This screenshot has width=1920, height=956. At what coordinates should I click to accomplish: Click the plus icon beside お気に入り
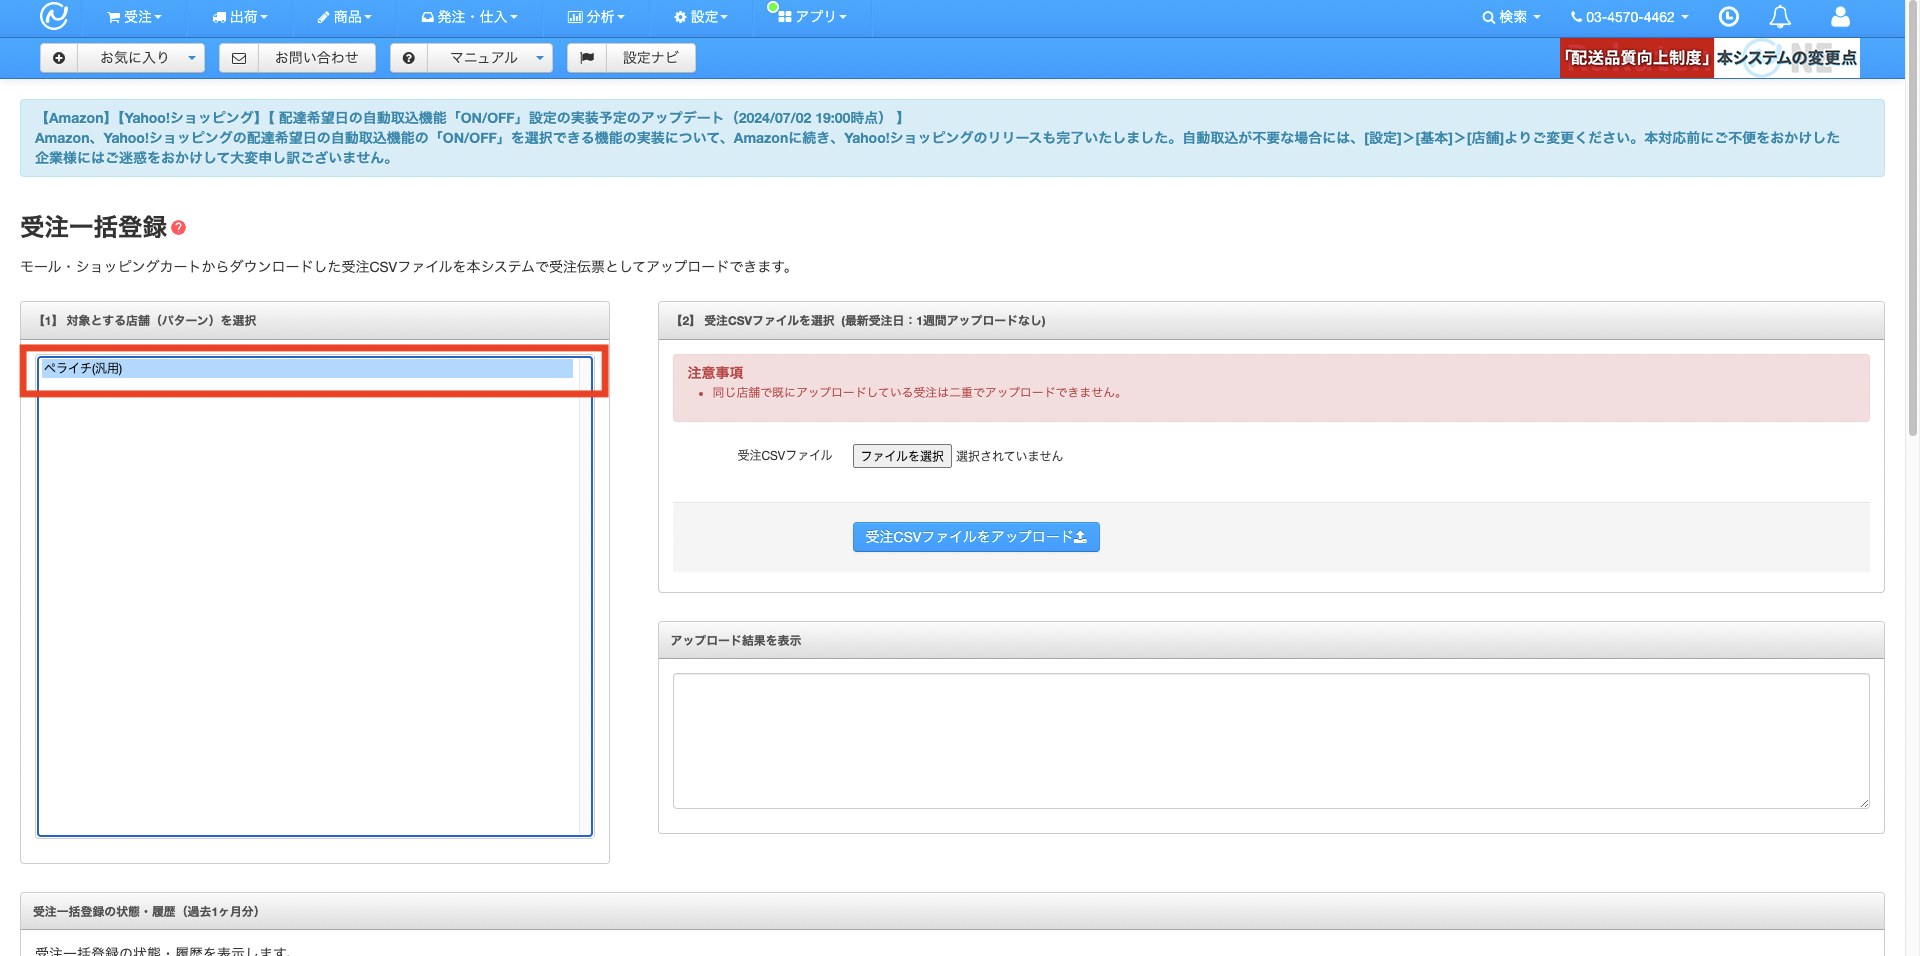pos(59,58)
